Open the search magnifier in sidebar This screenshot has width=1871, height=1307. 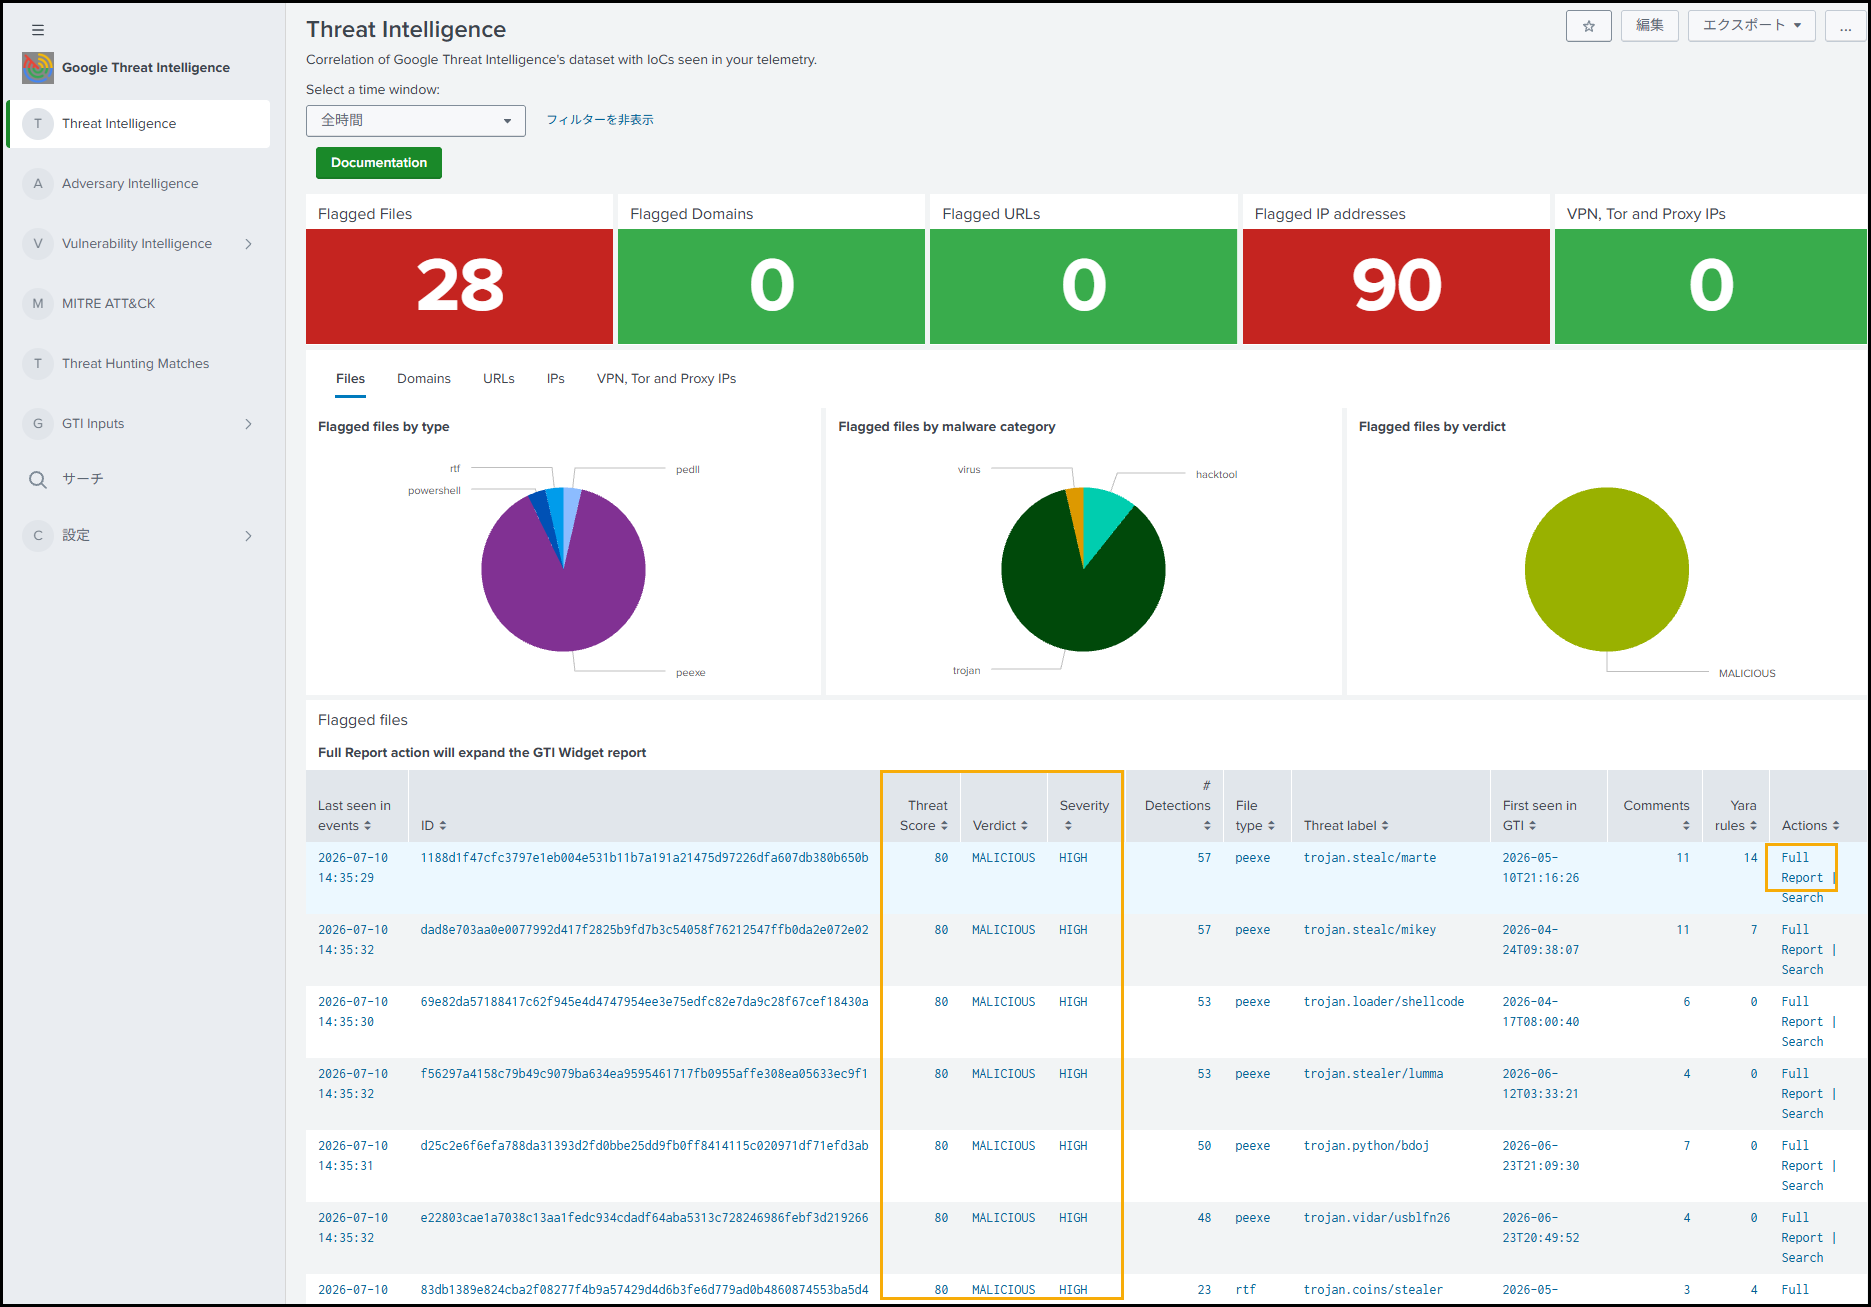[38, 479]
